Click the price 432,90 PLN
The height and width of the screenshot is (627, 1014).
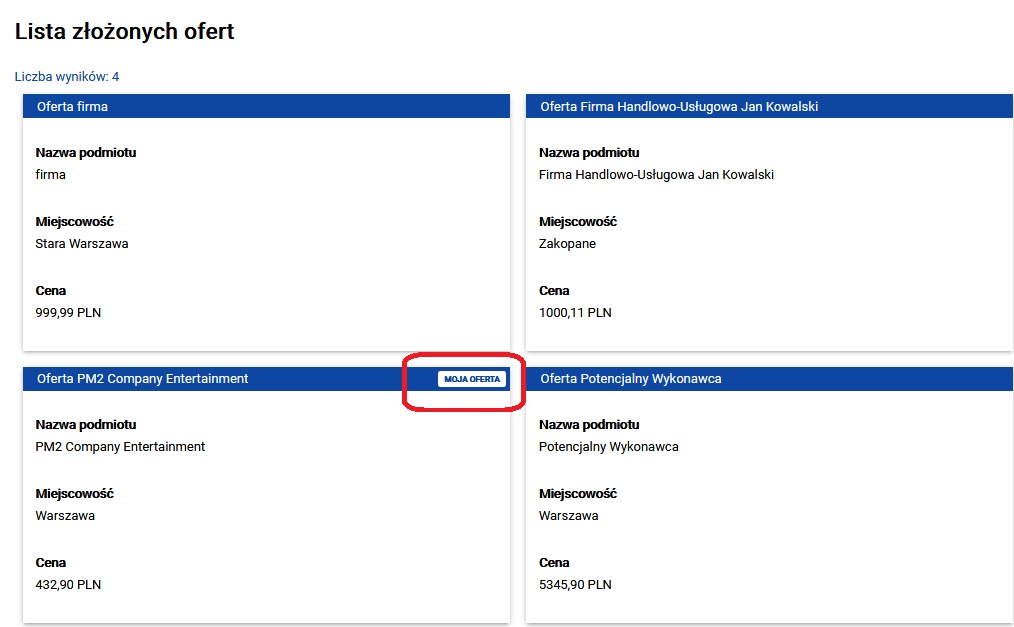[68, 585]
